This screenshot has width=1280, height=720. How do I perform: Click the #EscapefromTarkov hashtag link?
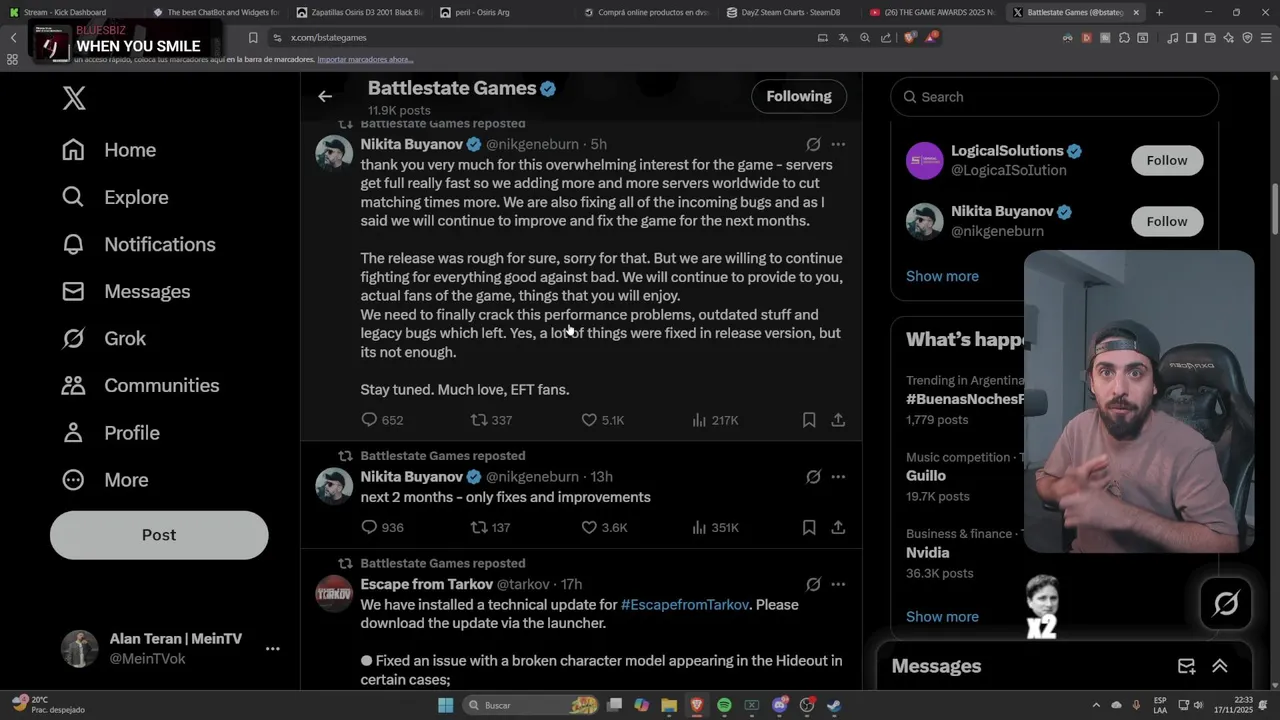pos(685,604)
